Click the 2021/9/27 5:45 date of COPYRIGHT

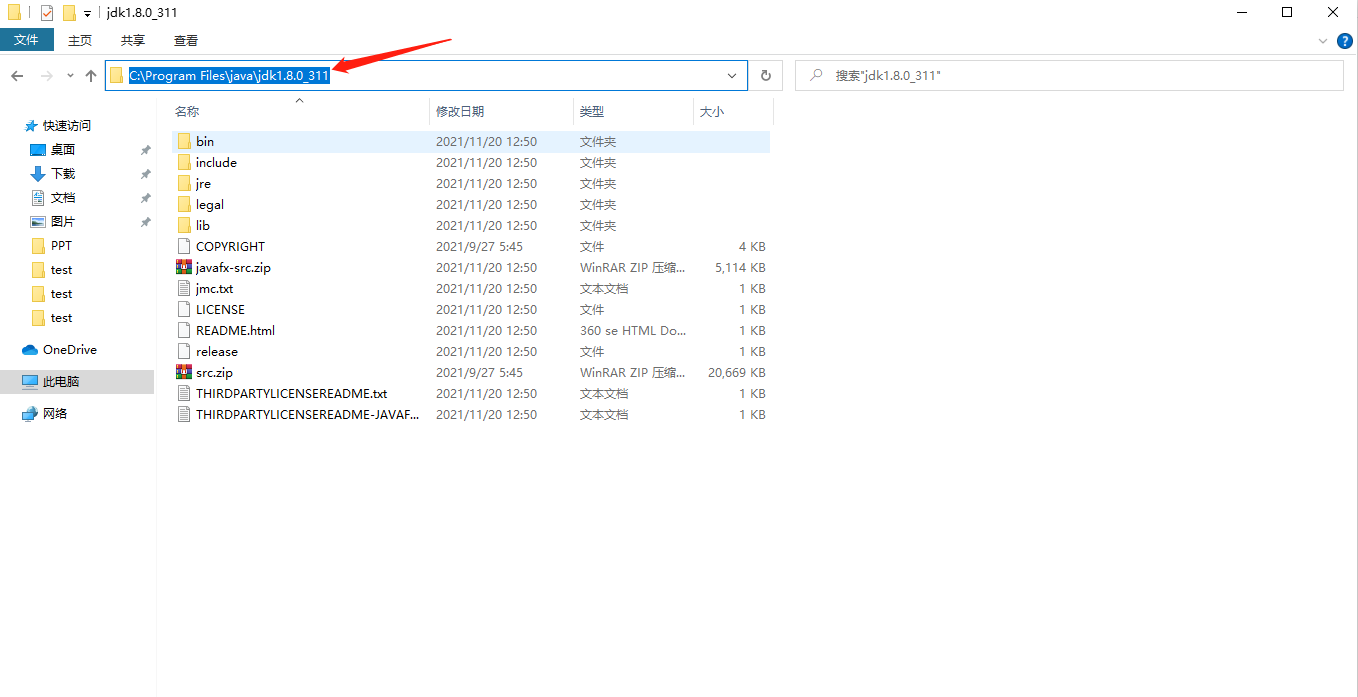pos(479,247)
